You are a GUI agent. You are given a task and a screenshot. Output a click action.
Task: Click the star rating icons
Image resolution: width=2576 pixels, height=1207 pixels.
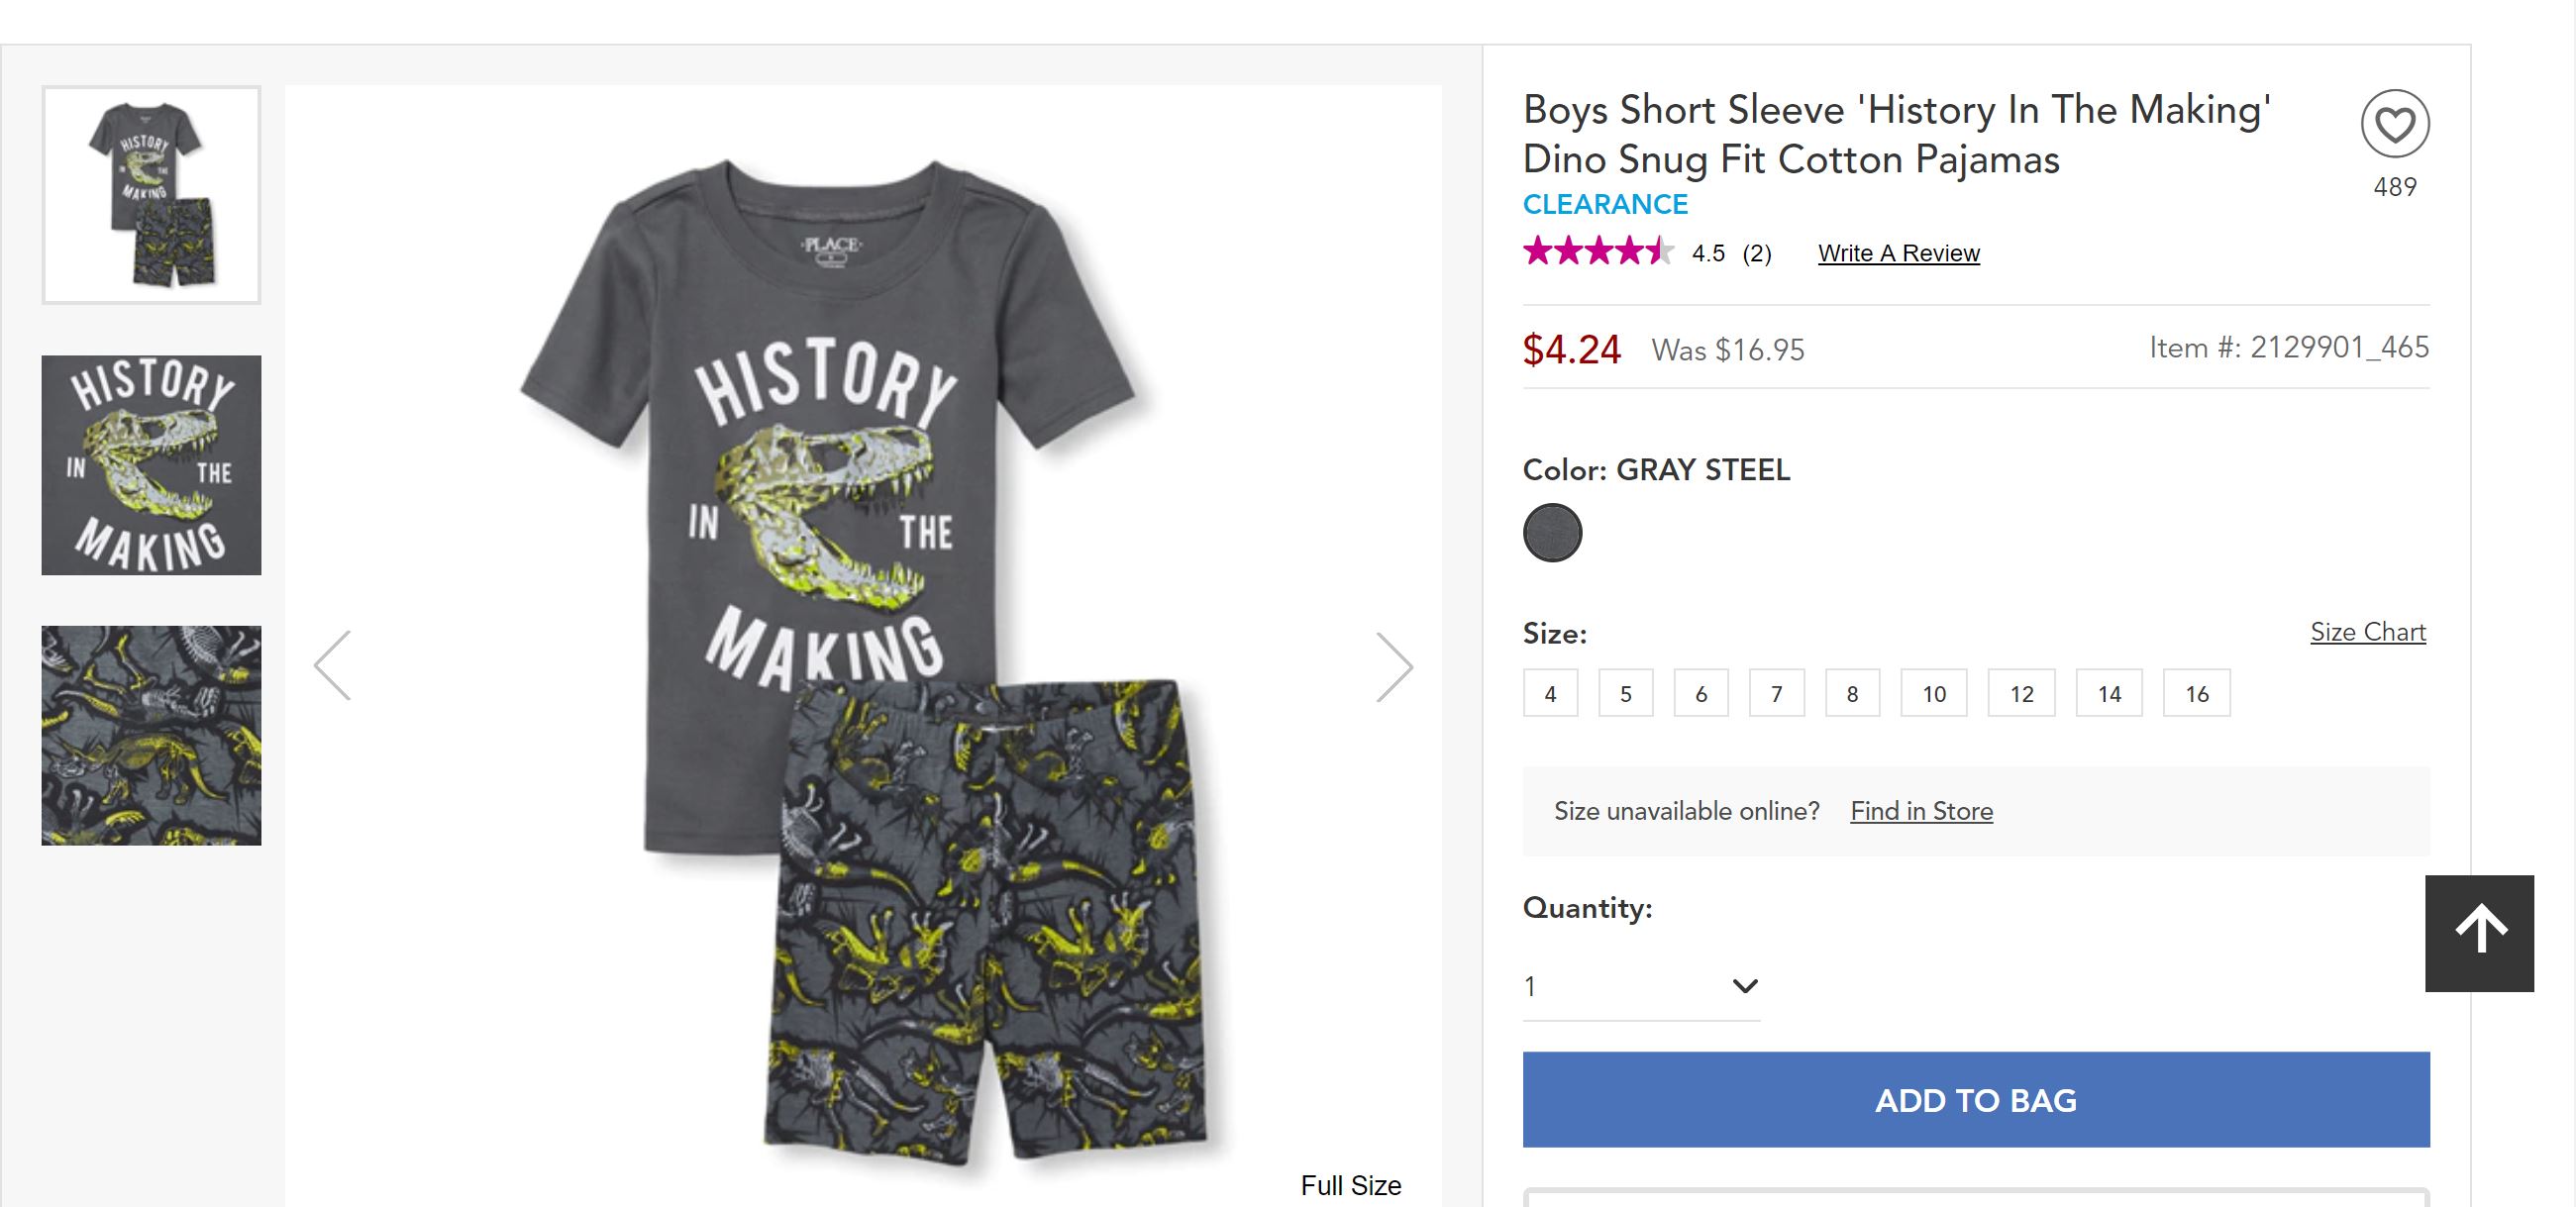click(1597, 251)
